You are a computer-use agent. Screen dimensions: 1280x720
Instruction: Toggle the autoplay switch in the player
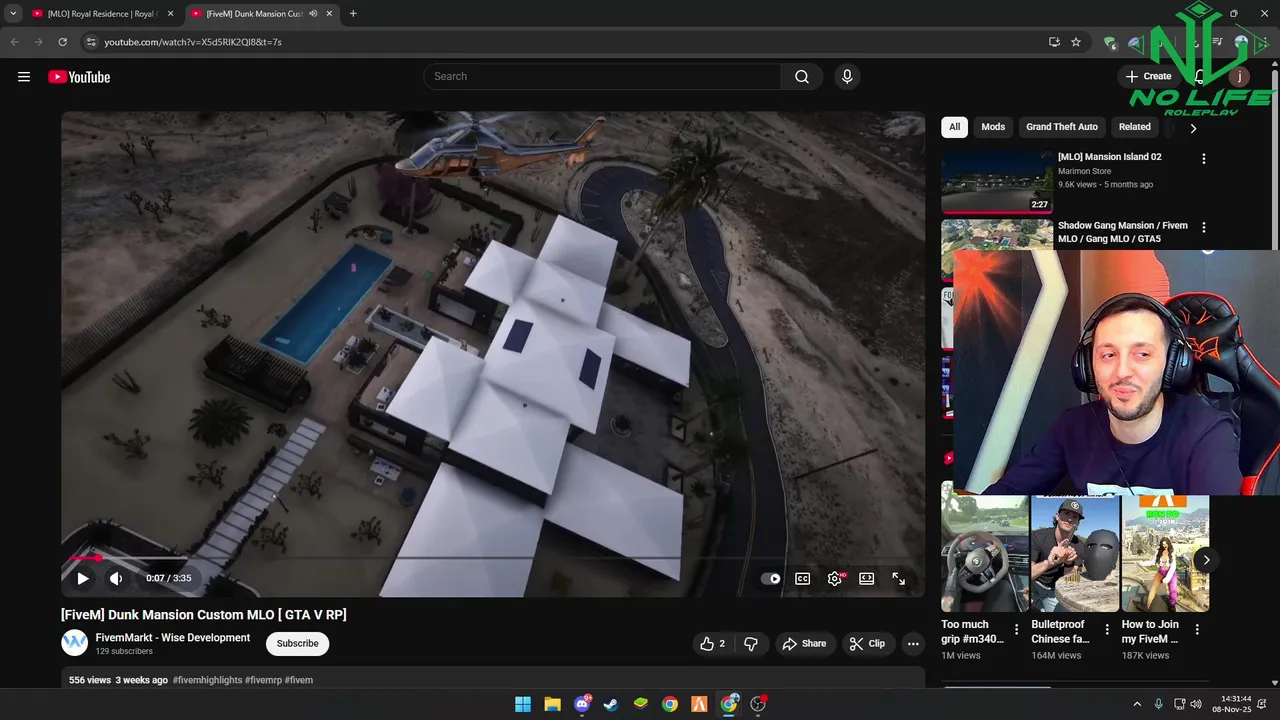[770, 578]
